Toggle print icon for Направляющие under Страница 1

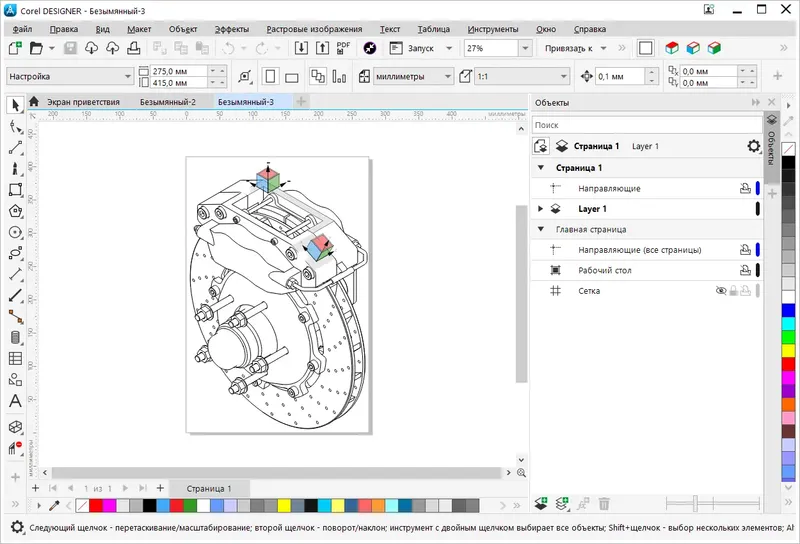744,188
